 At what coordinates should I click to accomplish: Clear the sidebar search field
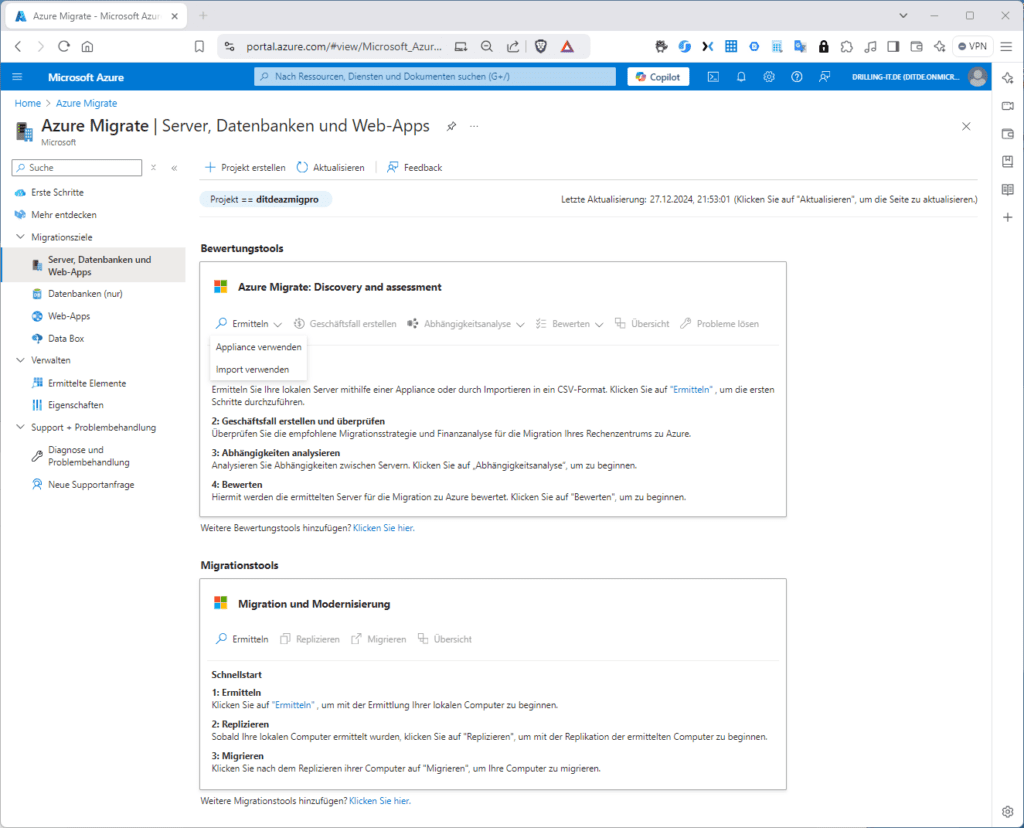(x=153, y=168)
